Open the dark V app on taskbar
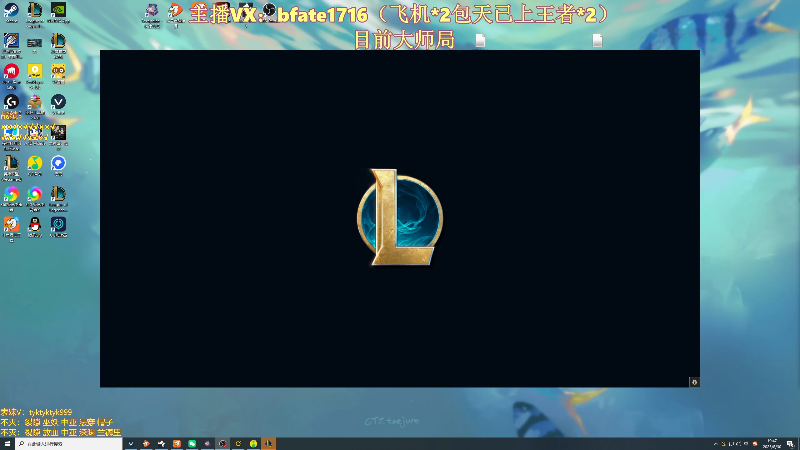Image resolution: width=800 pixels, height=450 pixels. (x=131, y=444)
